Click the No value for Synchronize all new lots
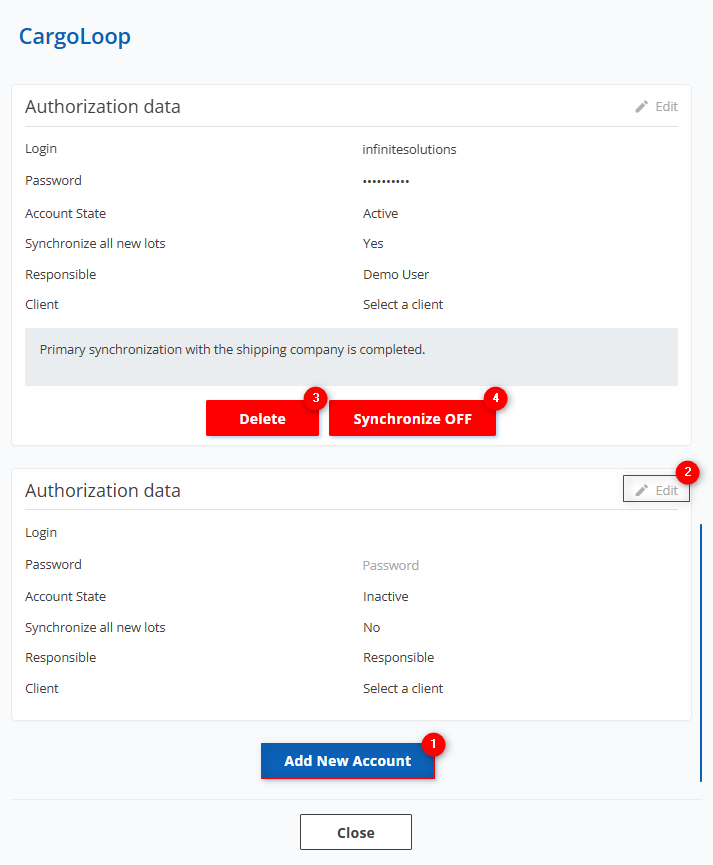This screenshot has height=865, width=713. coord(371,627)
